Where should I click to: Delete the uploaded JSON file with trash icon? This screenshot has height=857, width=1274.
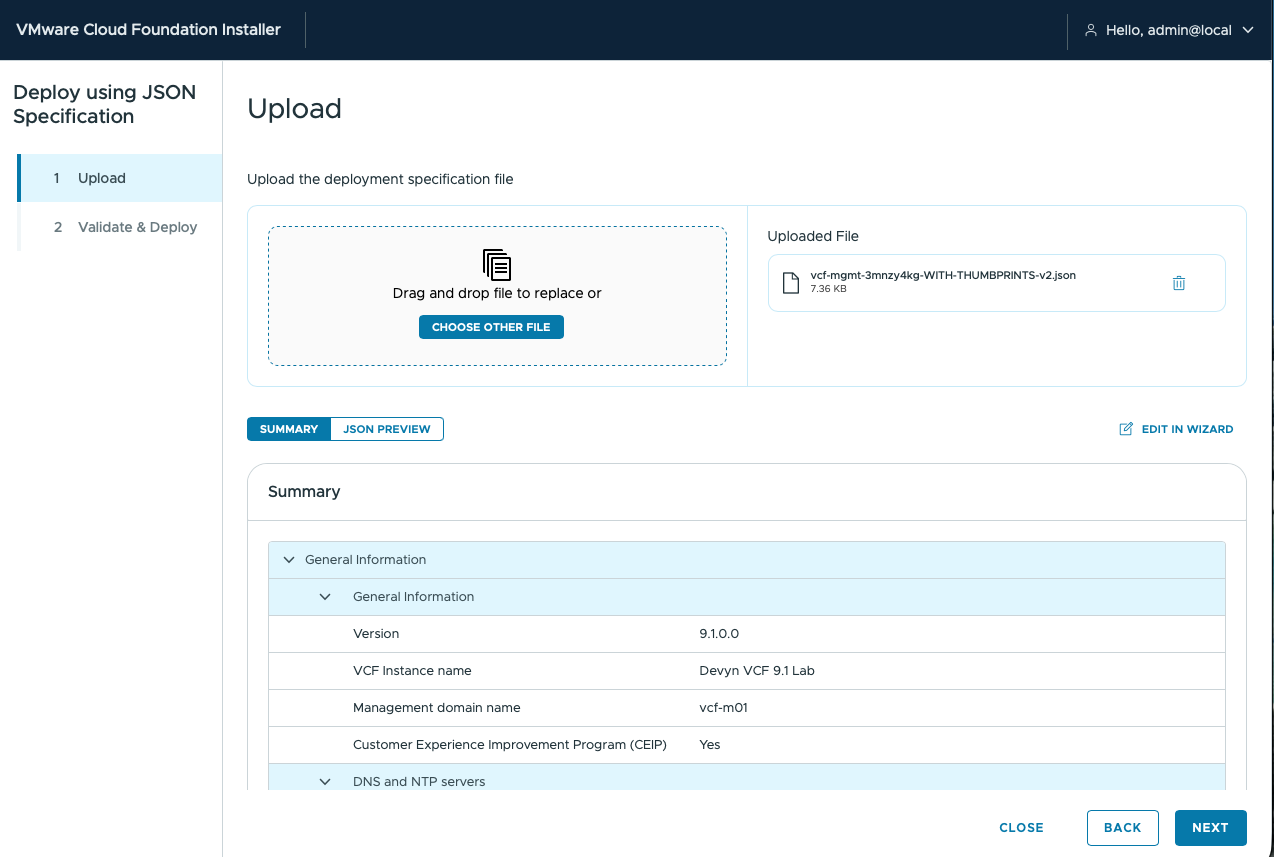click(x=1179, y=283)
